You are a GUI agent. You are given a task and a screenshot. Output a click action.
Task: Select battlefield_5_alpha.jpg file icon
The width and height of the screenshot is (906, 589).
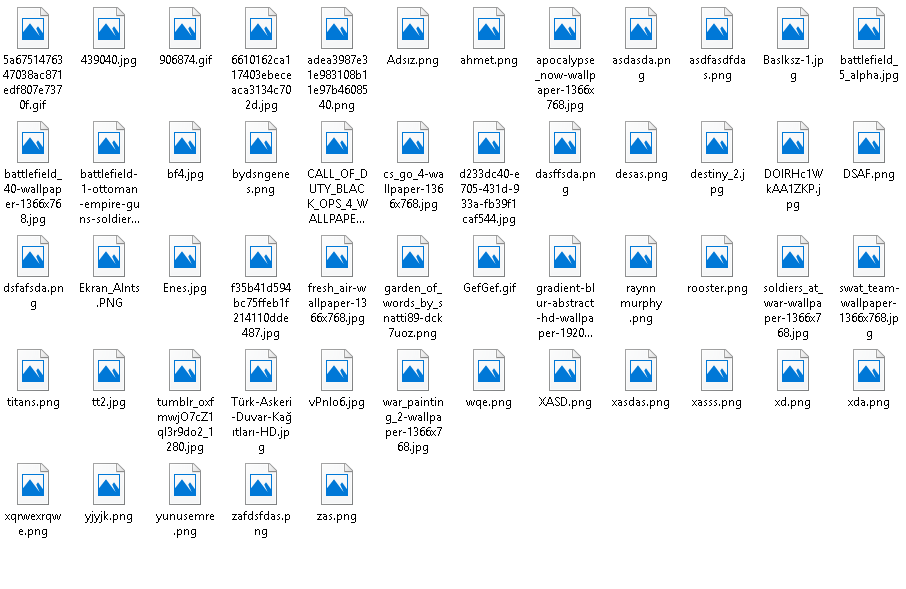pyautogui.click(x=868, y=28)
